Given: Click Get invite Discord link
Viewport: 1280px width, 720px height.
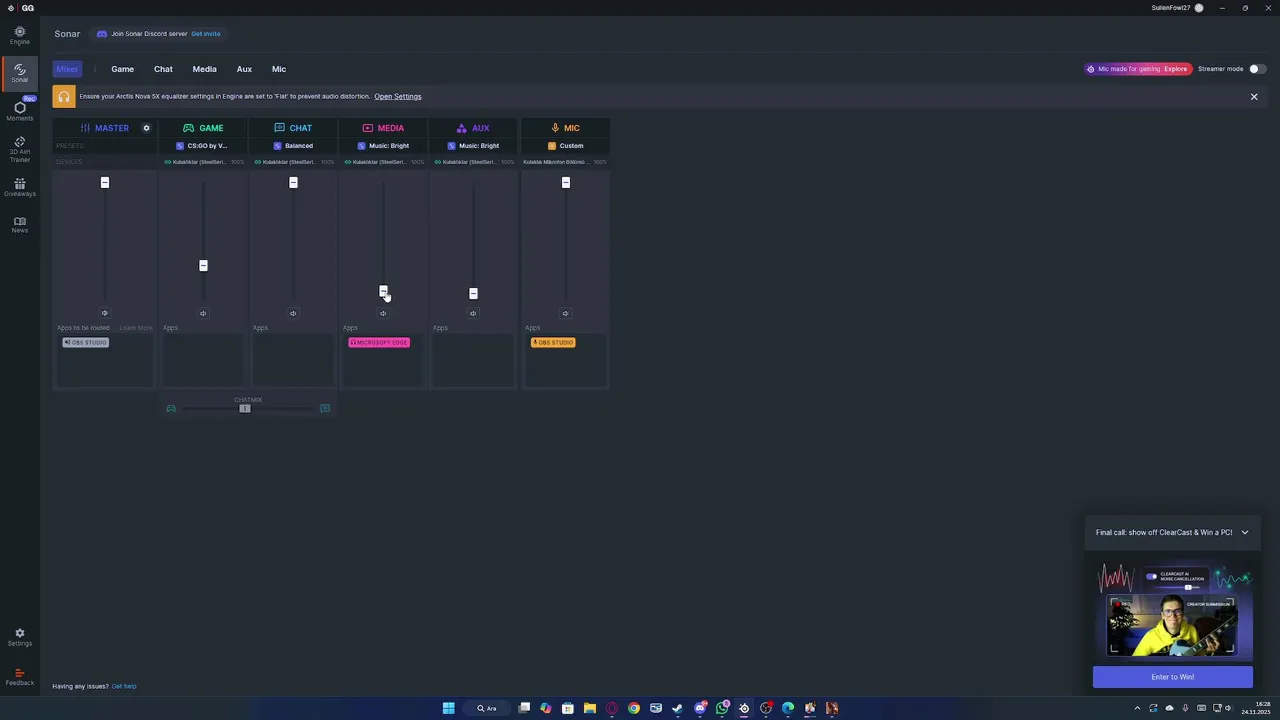Looking at the screenshot, I should (x=205, y=34).
